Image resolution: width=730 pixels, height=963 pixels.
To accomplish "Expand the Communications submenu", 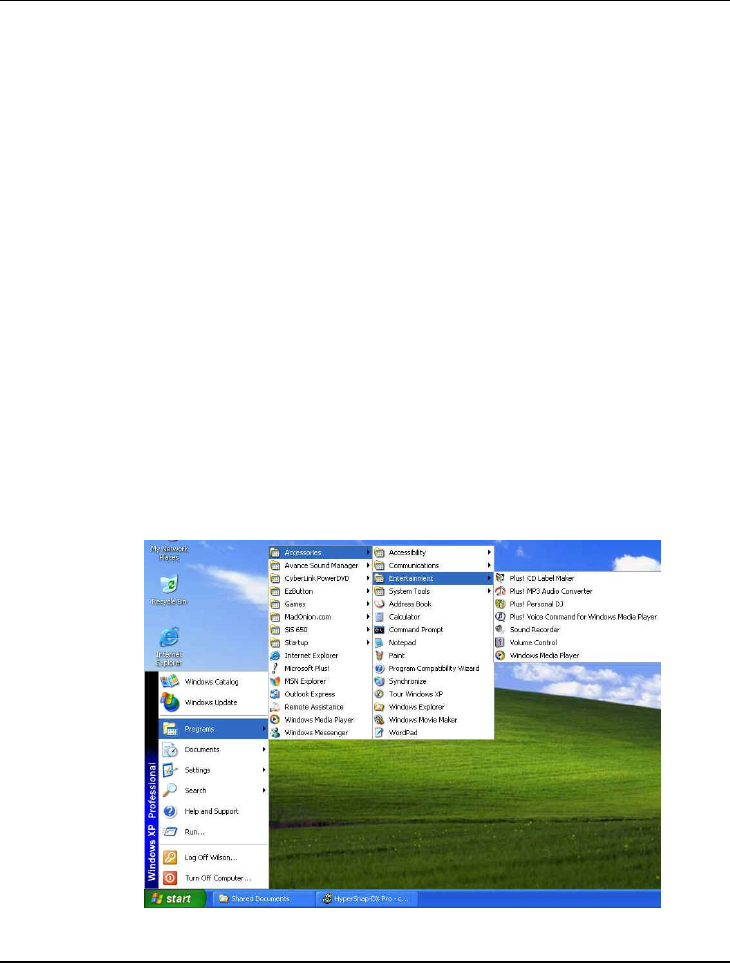I will [x=433, y=565].
